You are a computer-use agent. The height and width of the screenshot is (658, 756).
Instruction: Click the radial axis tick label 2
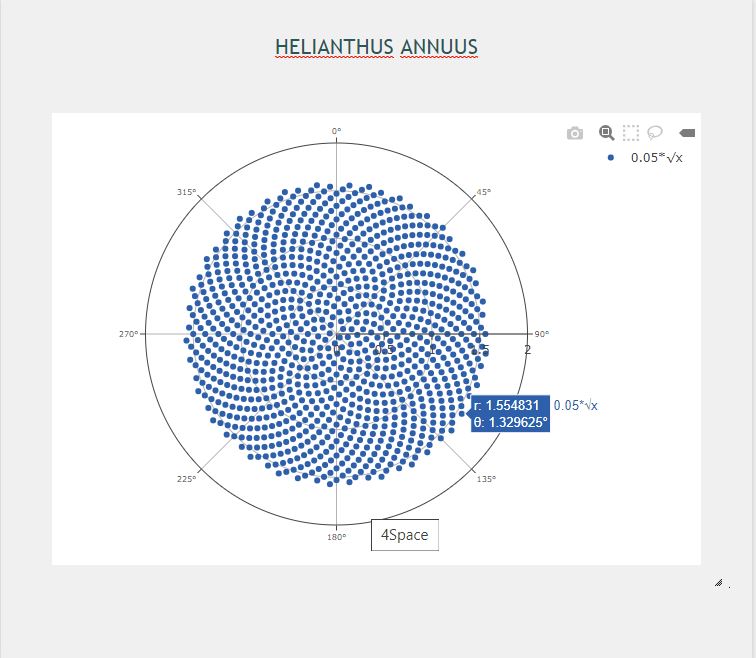(527, 348)
